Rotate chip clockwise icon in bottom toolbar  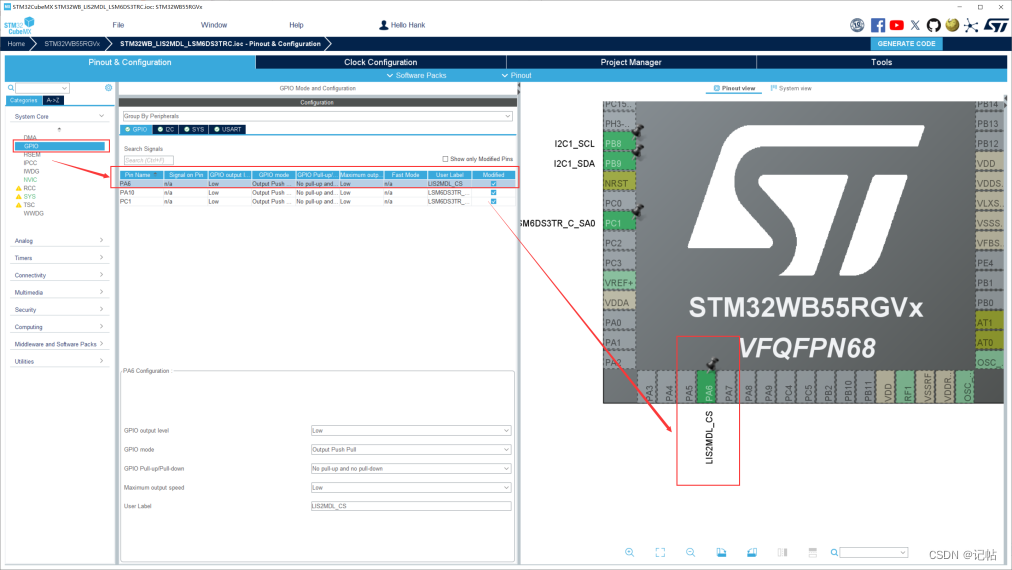coord(721,553)
